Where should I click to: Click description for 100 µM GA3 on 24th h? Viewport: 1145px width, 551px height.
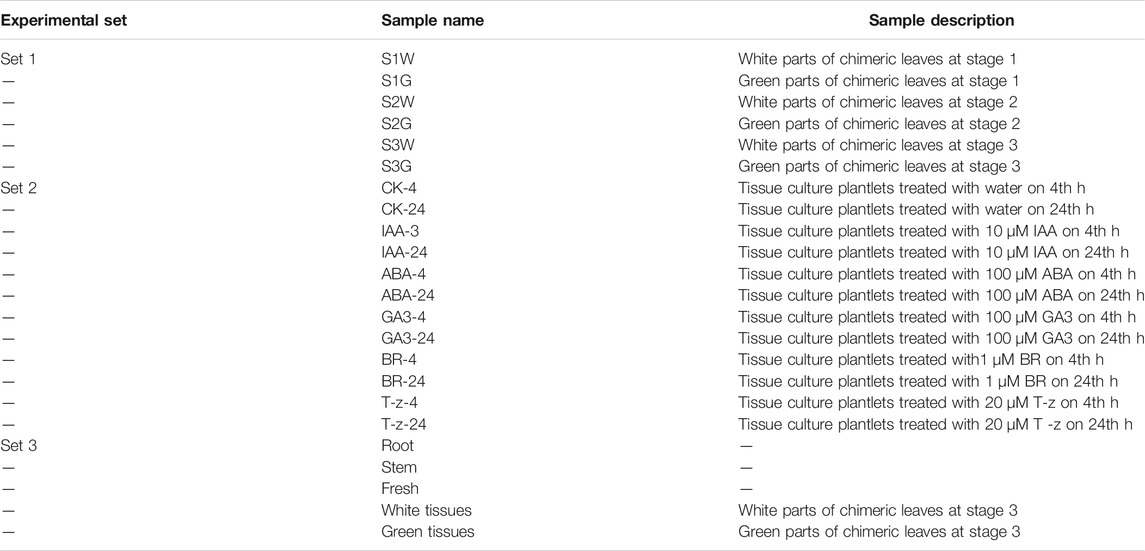click(941, 339)
